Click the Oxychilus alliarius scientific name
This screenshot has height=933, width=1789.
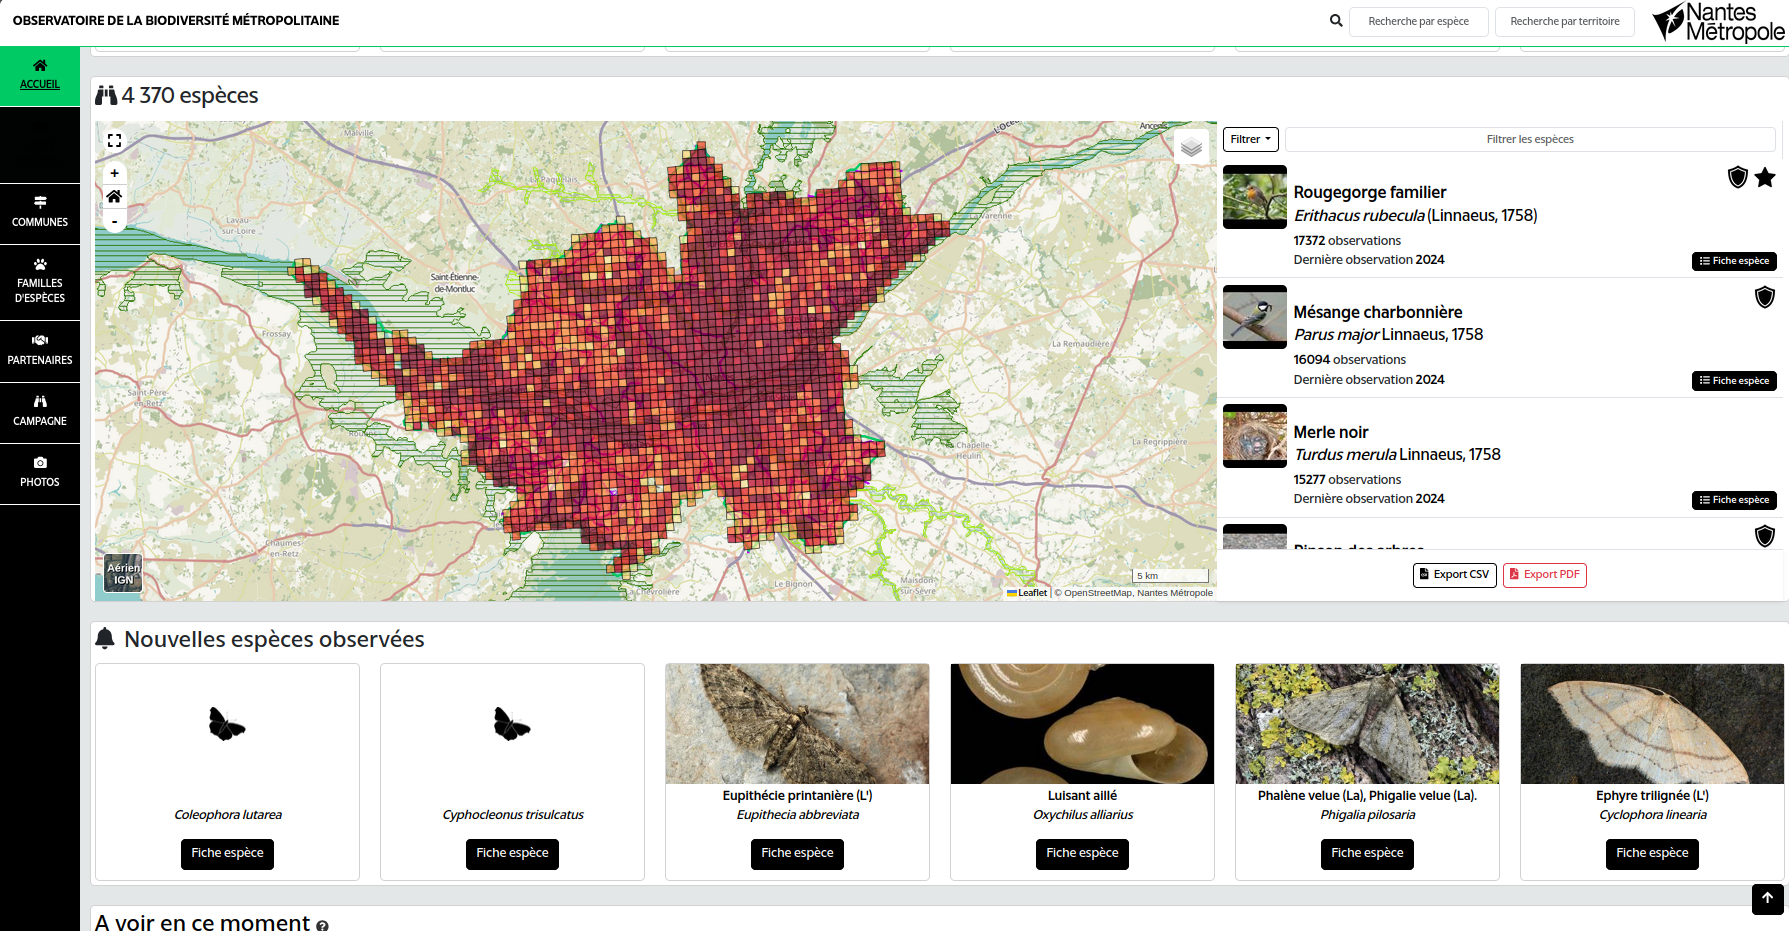(1082, 815)
